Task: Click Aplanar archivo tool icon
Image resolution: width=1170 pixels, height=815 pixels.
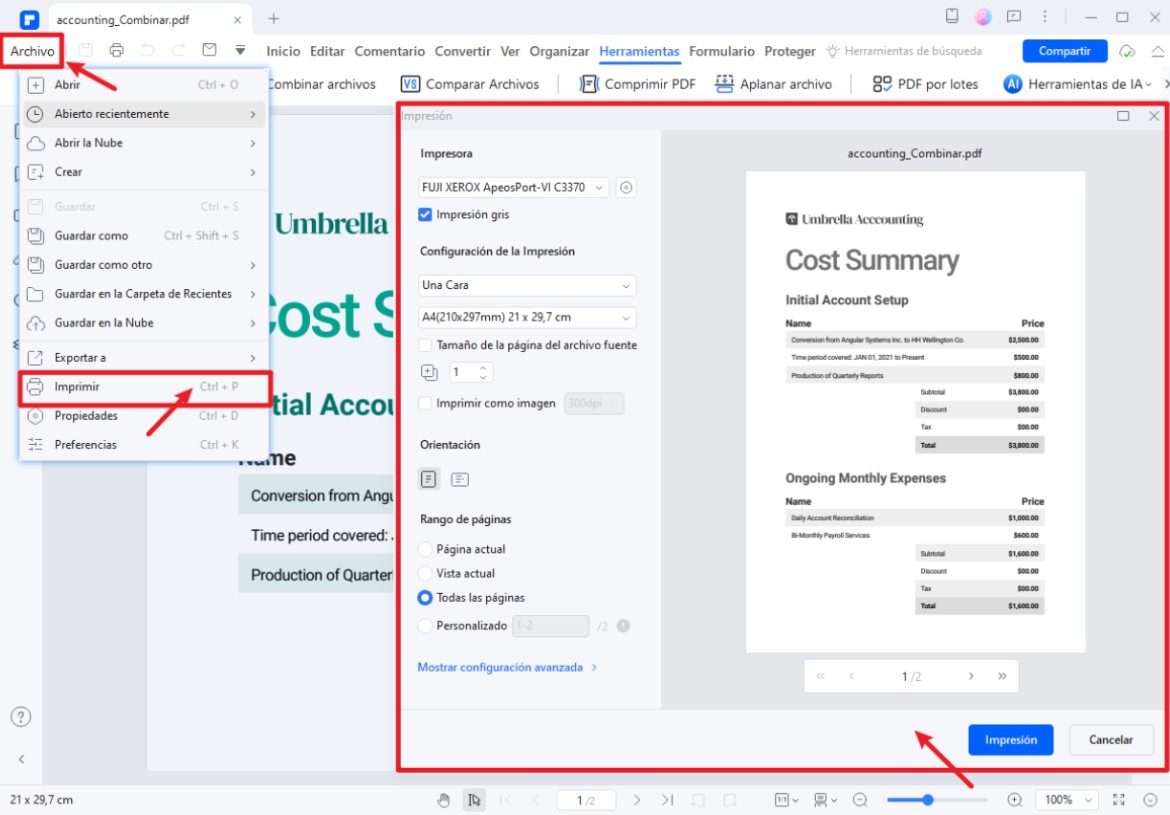Action: (x=725, y=84)
